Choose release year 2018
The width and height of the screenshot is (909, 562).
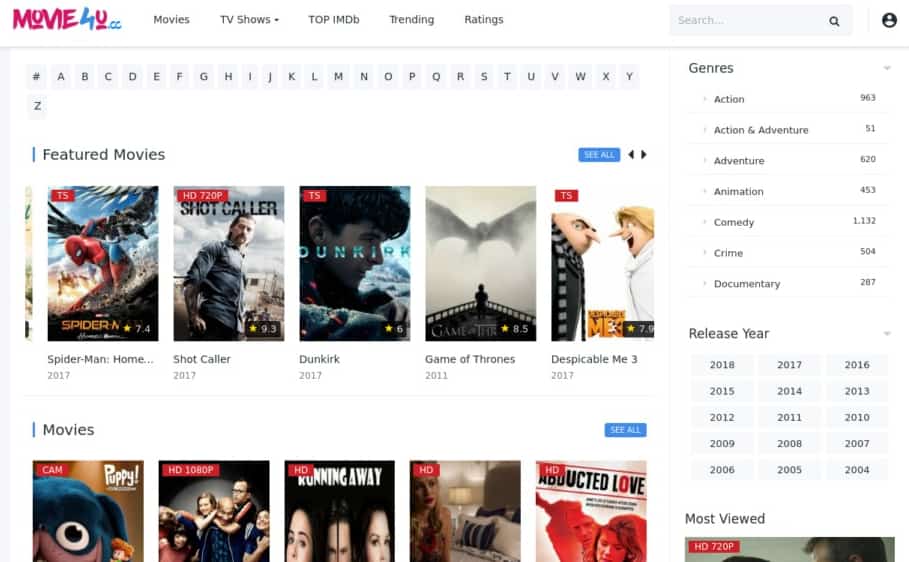click(x=722, y=365)
